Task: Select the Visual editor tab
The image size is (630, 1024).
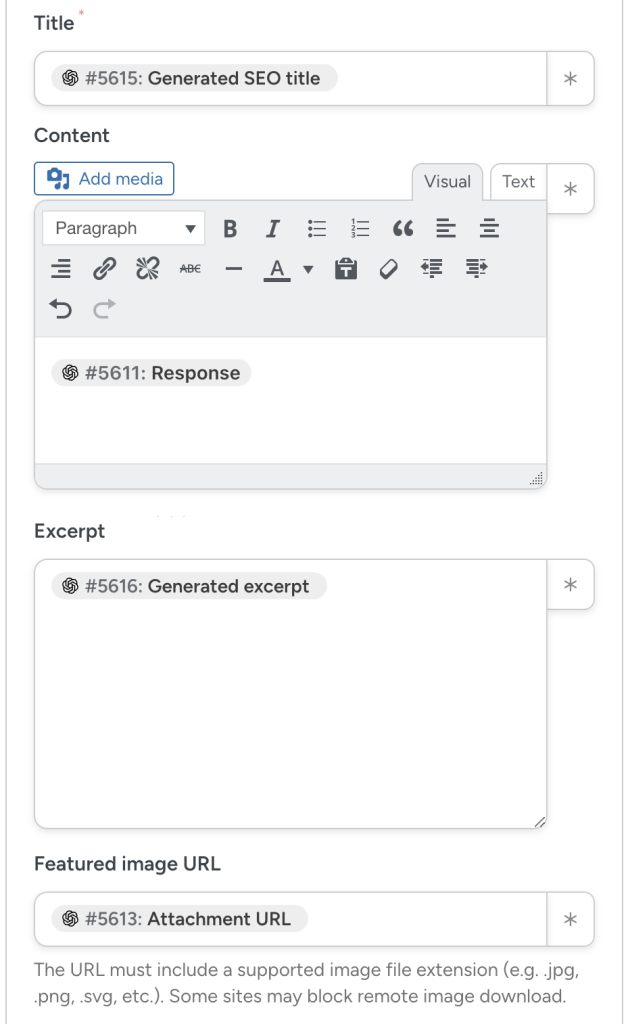Action: pos(447,182)
